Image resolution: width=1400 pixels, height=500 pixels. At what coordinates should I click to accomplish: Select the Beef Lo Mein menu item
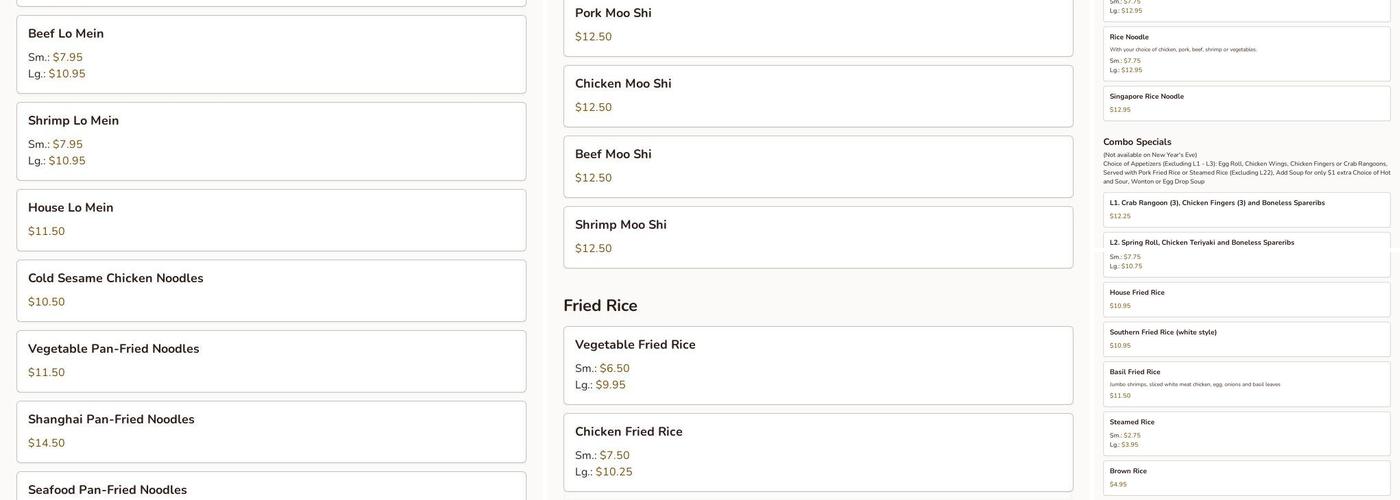tap(271, 54)
